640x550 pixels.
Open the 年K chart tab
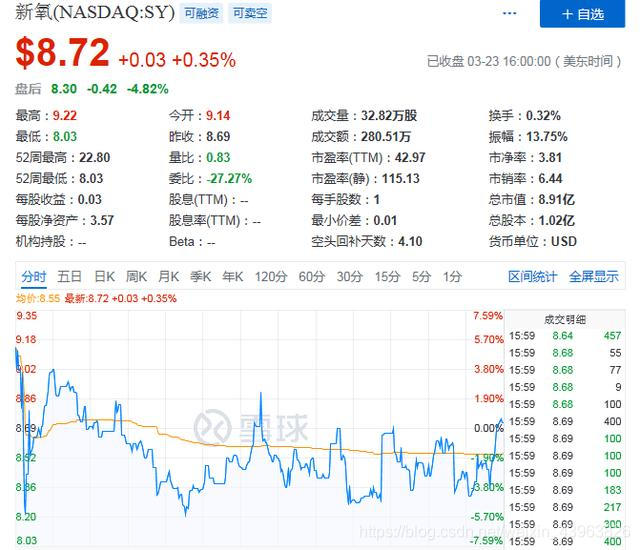tap(233, 277)
